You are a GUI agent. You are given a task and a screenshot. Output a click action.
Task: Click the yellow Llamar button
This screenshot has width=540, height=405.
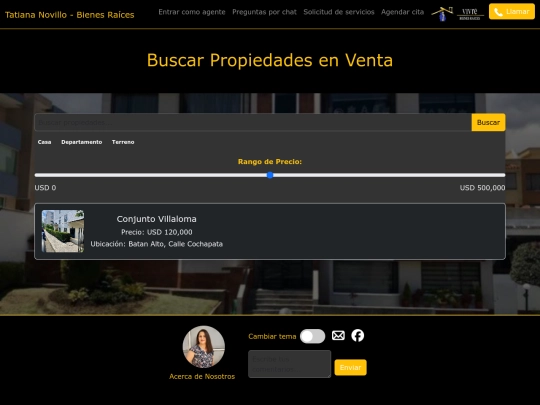(x=512, y=12)
